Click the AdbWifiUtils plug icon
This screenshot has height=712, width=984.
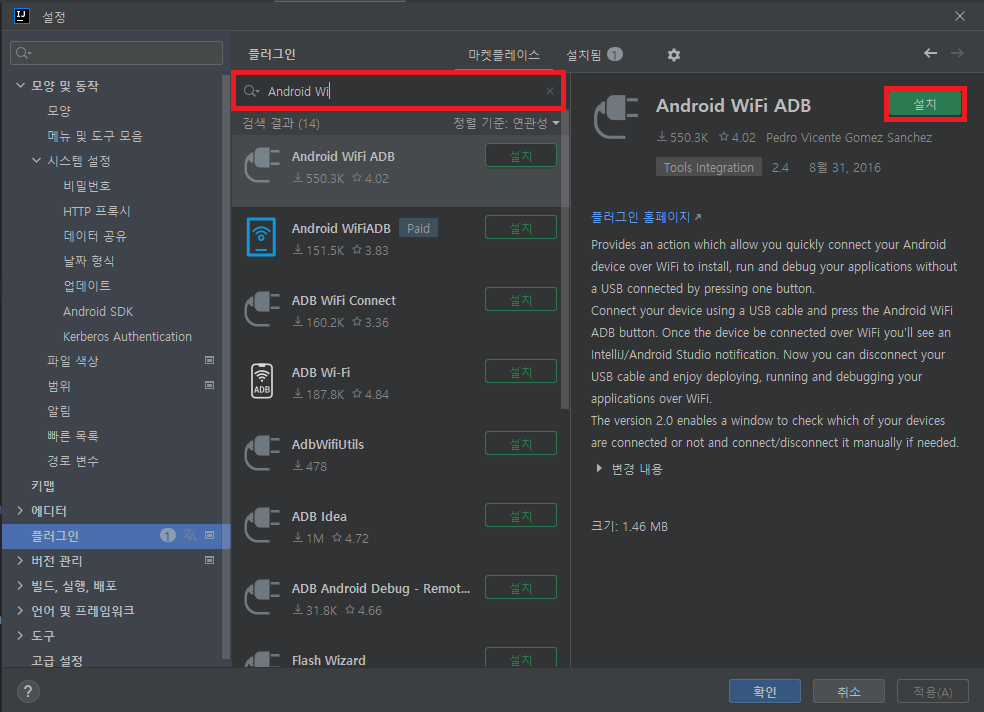[262, 453]
